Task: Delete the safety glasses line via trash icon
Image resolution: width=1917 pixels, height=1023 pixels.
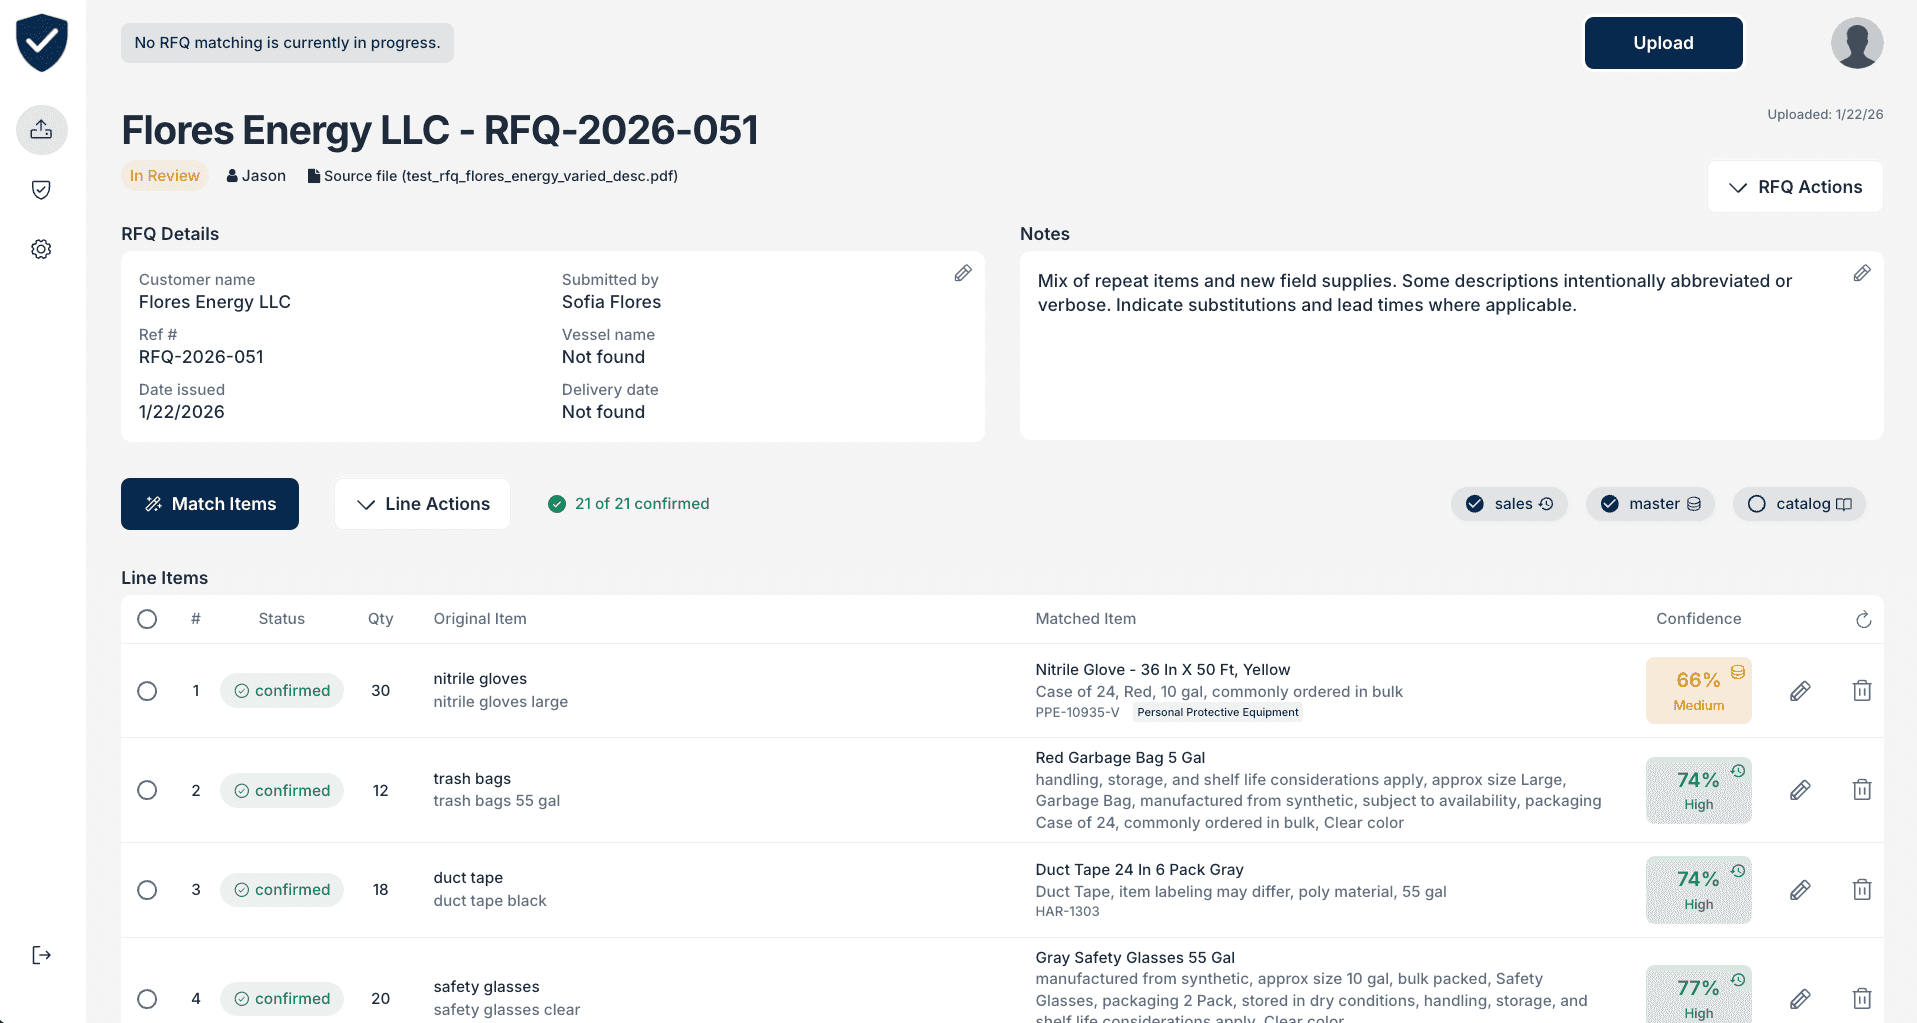Action: [x=1861, y=998]
